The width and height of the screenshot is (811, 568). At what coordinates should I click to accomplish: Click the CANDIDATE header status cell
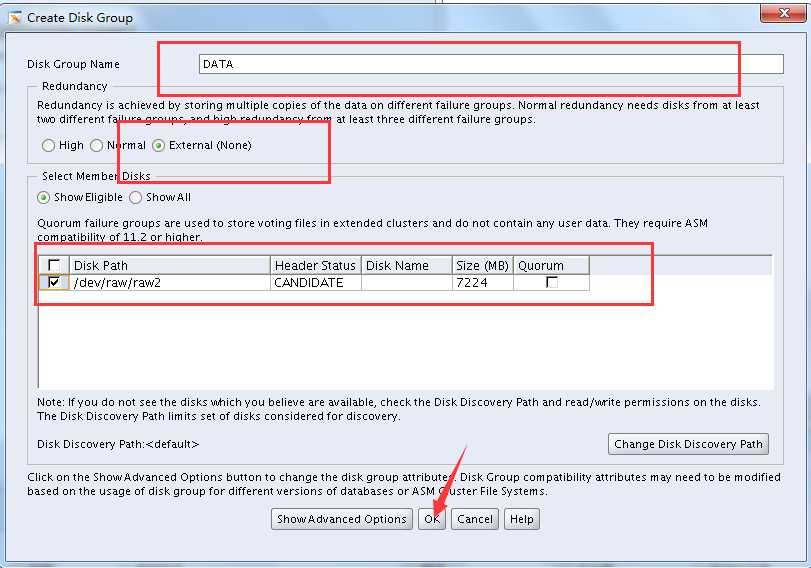[x=316, y=282]
